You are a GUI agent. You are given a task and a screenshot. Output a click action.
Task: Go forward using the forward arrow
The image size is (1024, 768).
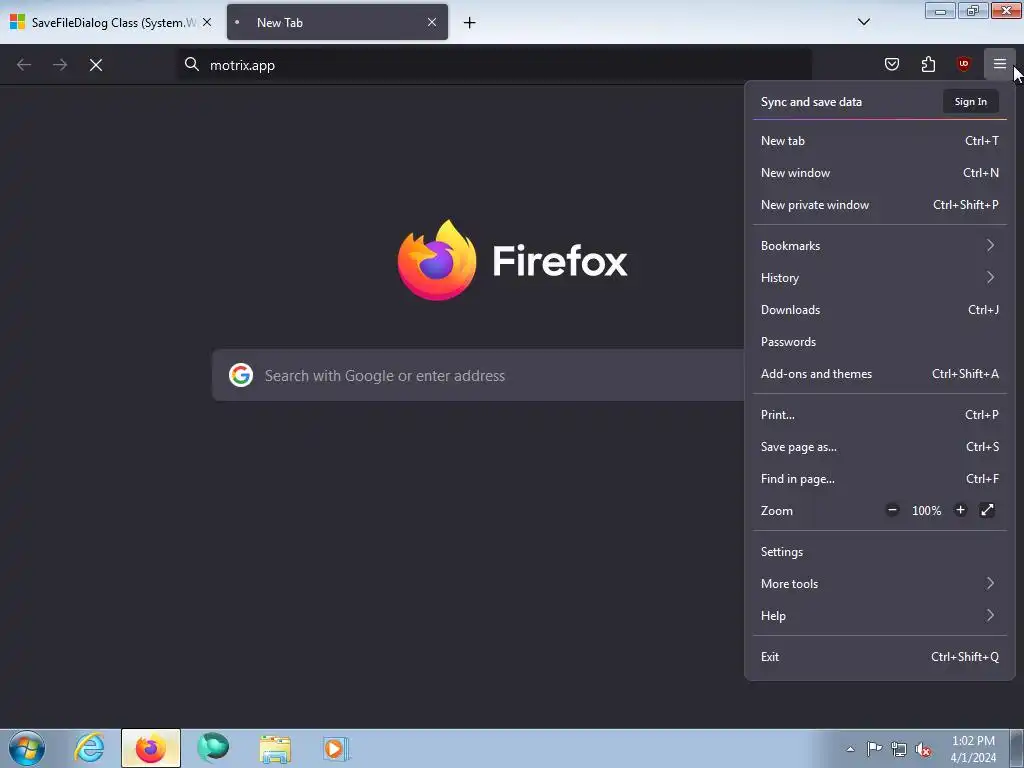pos(60,65)
